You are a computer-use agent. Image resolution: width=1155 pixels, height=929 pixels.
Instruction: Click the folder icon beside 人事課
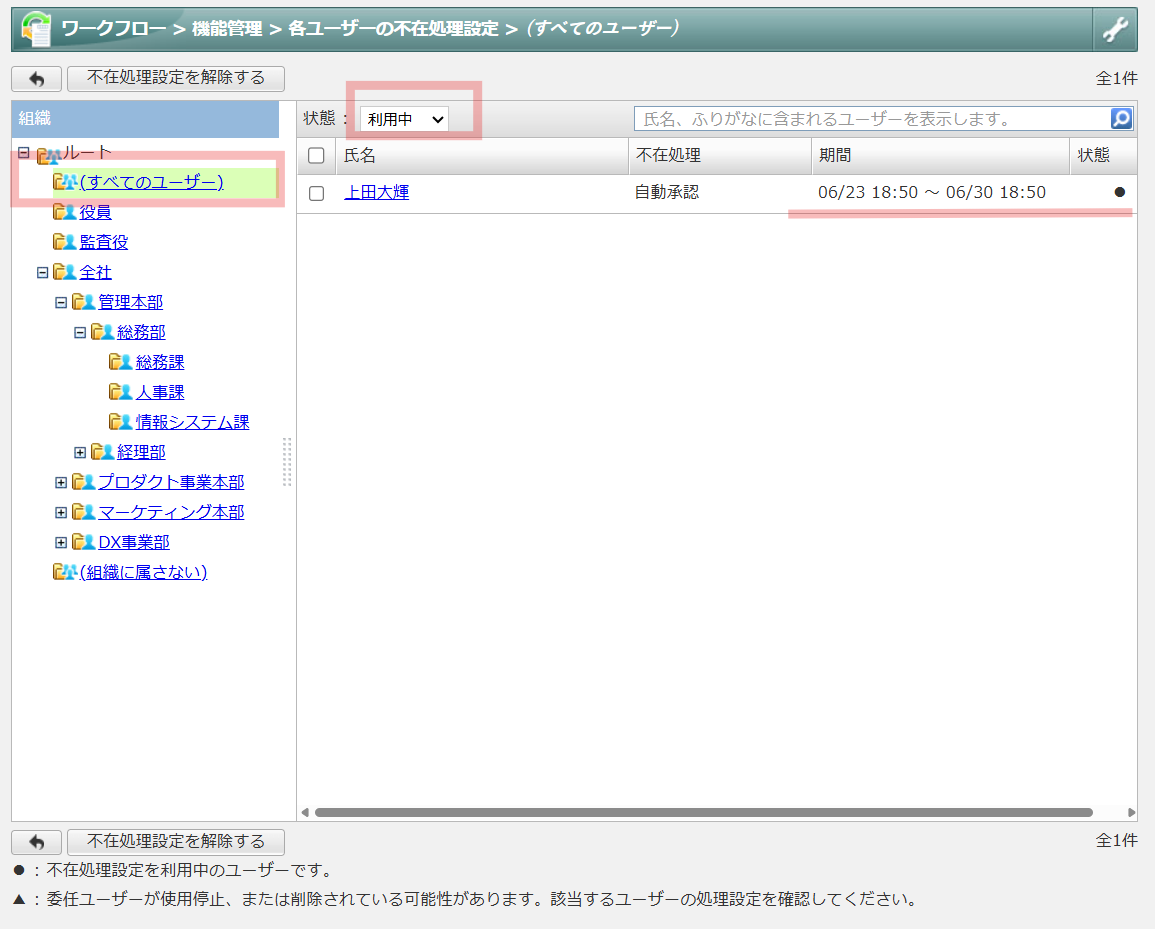tap(121, 392)
